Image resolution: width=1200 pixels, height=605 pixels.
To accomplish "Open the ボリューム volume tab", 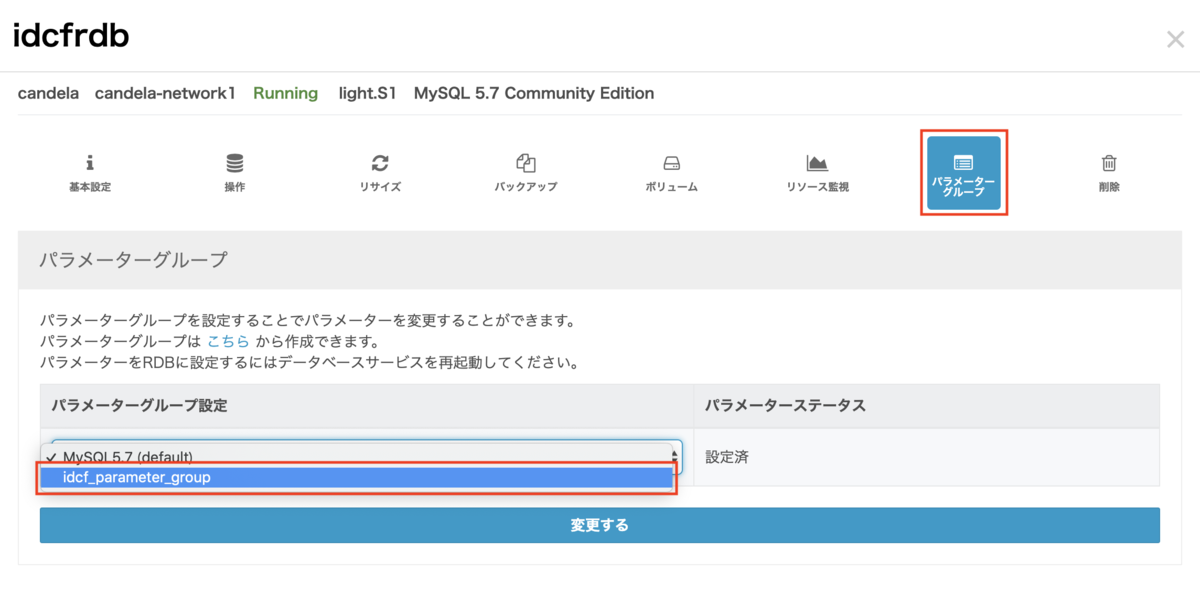I will click(x=672, y=173).
